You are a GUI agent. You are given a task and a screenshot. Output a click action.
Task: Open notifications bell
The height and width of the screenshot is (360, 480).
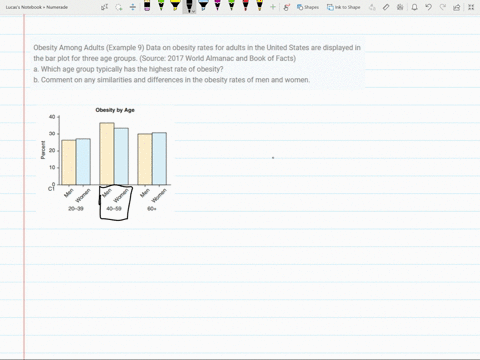pos(414,7)
